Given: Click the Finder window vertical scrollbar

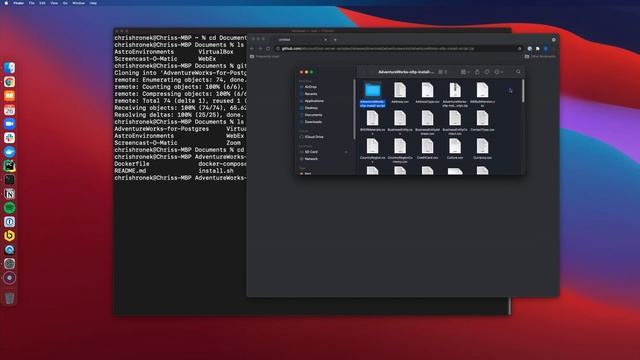Looking at the screenshot, I should tap(523, 91).
